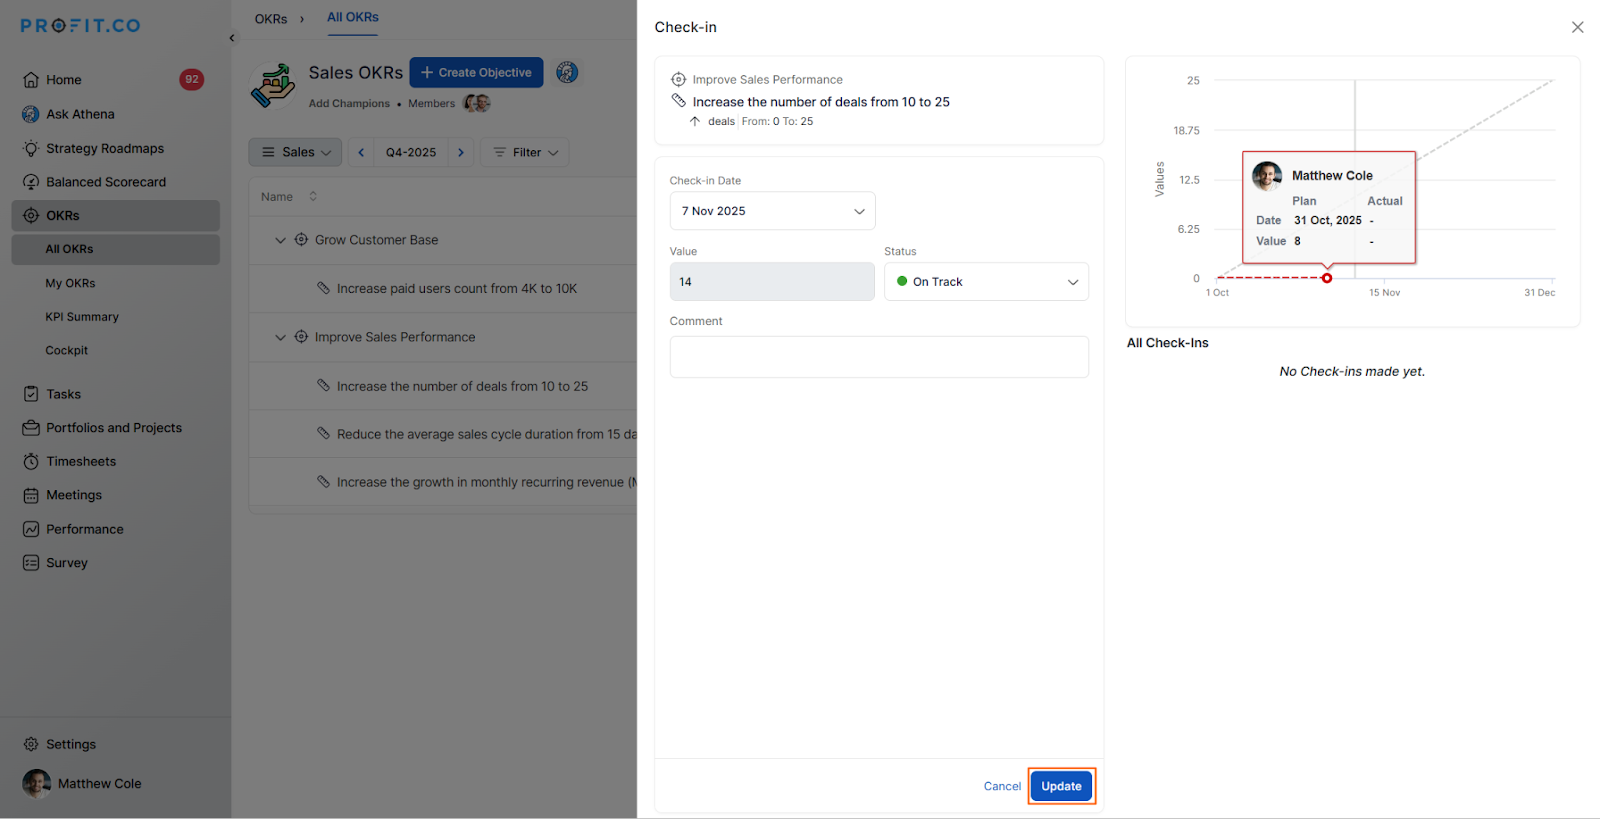The image size is (1600, 819).
Task: Collapse Grow Customer Base objective
Action: coord(280,240)
